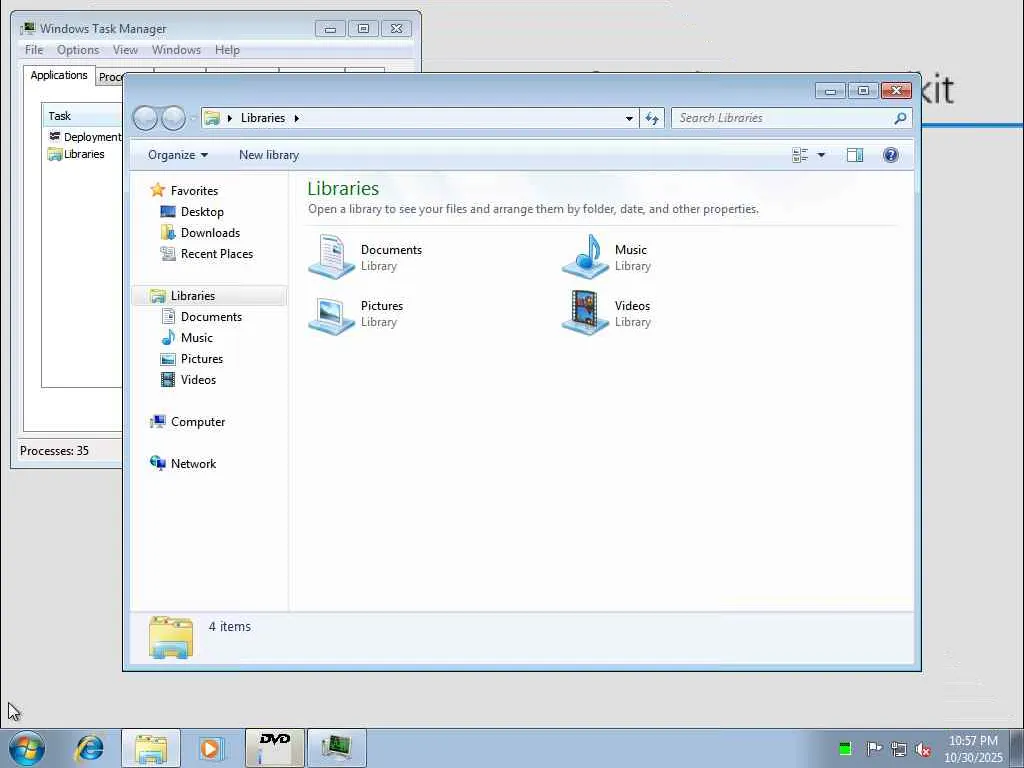Screen dimensions: 1024x768
Task: Open Explorer Help question icon
Action: pos(890,155)
